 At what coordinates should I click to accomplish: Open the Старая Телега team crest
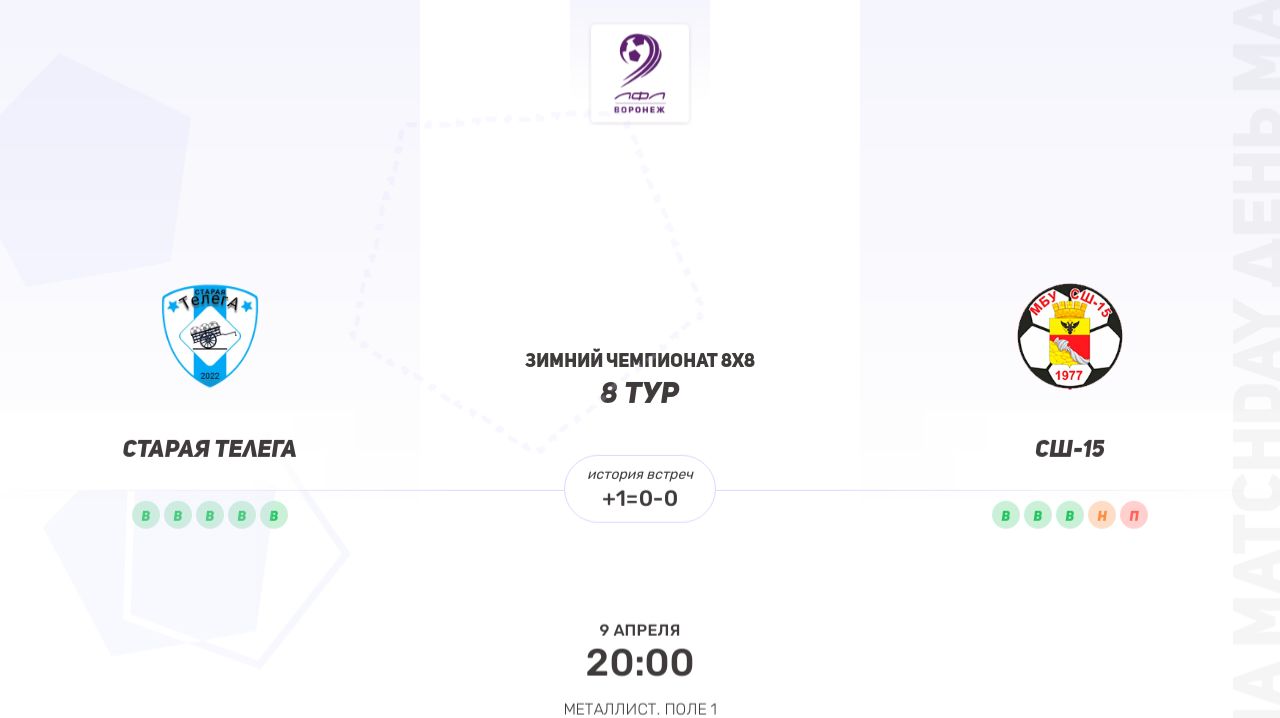[x=210, y=336]
